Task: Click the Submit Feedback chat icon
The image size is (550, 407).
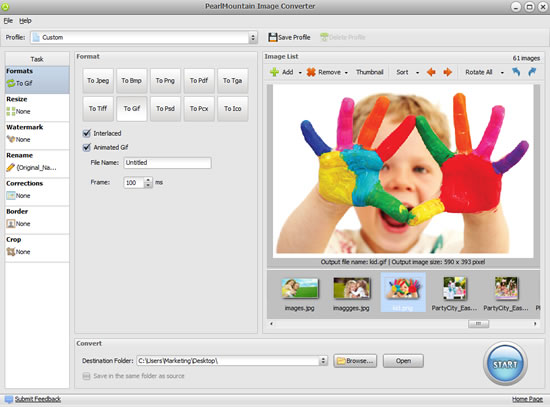Action: tap(9, 399)
